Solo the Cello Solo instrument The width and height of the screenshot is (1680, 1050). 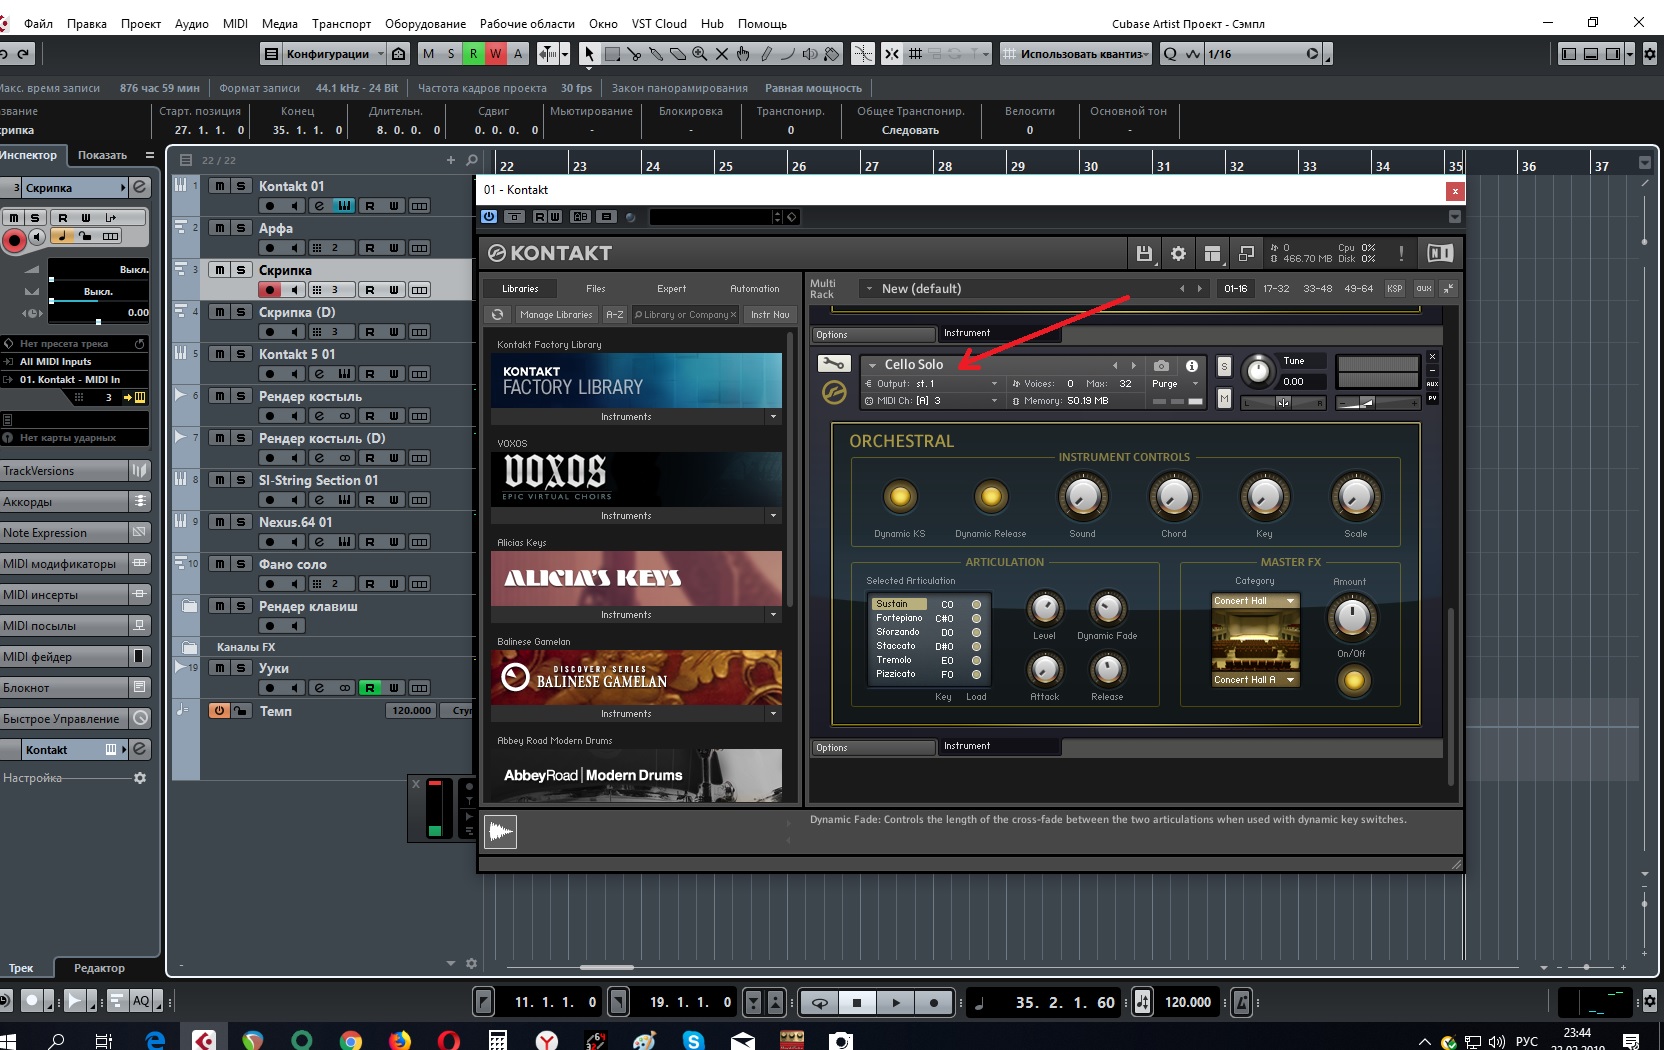(1224, 367)
